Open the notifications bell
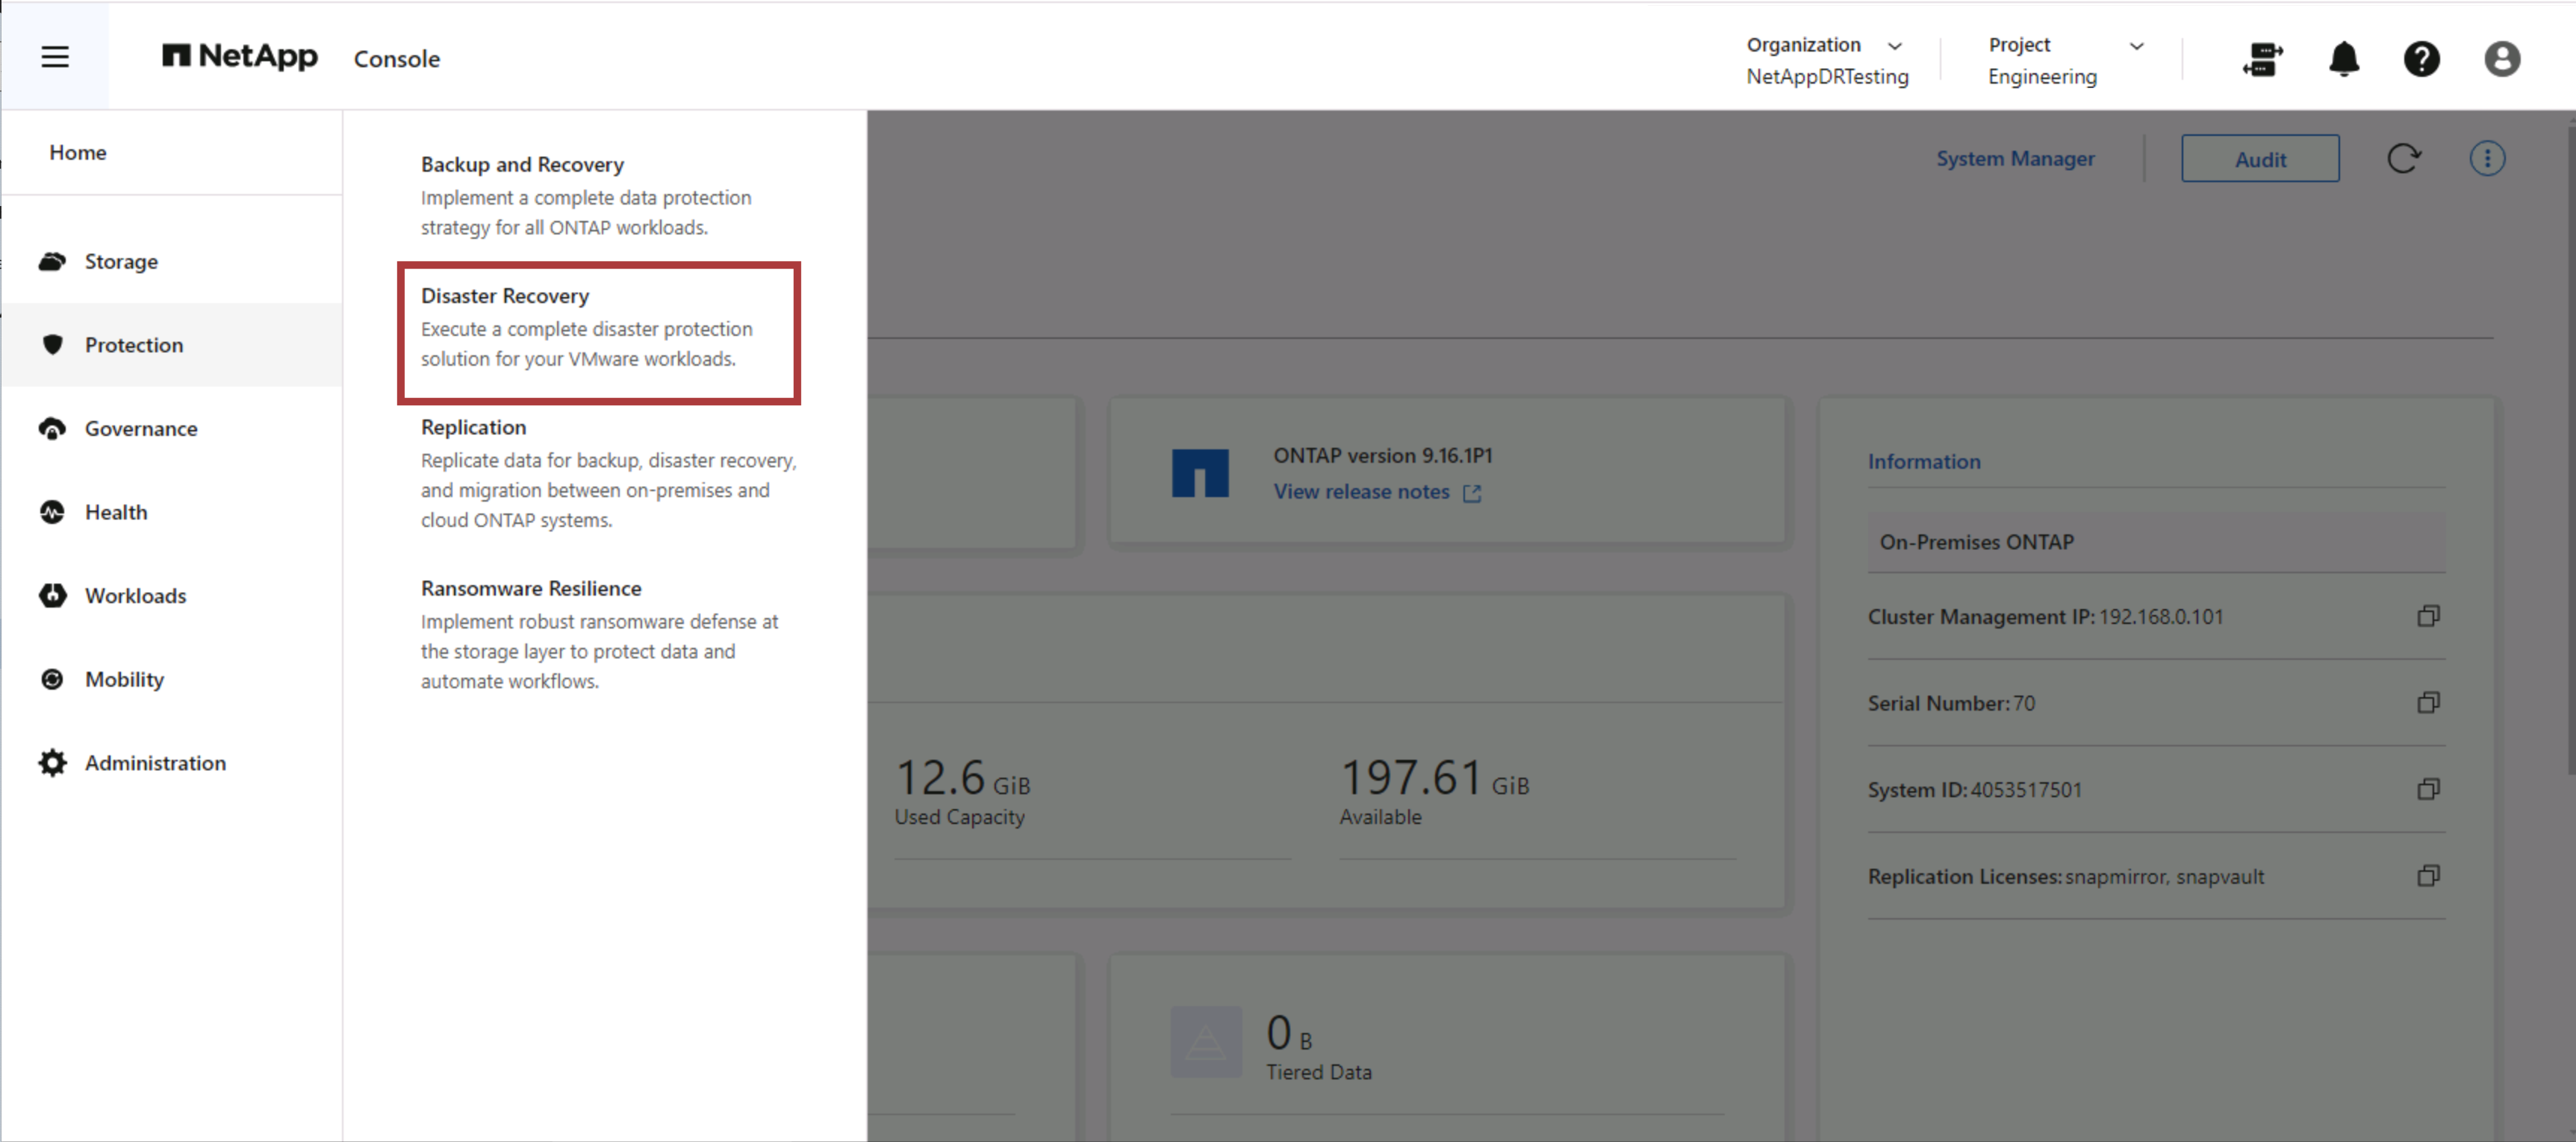This screenshot has width=2576, height=1142. click(2343, 60)
